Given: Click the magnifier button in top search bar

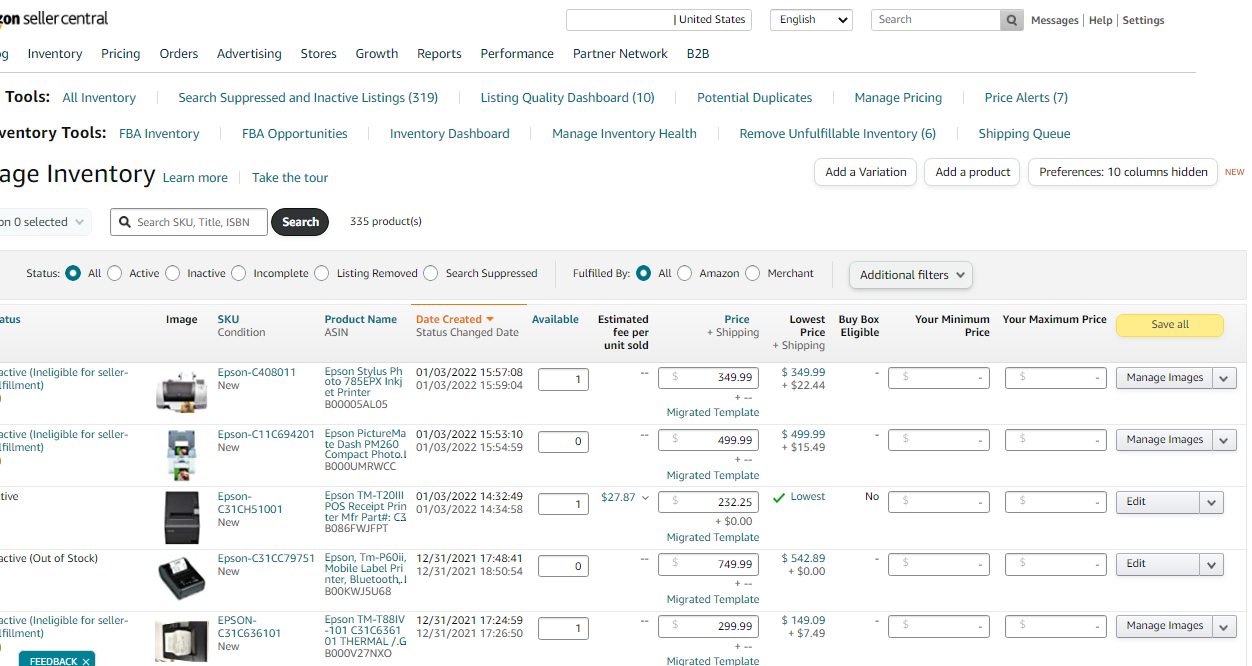Looking at the screenshot, I should [1012, 20].
